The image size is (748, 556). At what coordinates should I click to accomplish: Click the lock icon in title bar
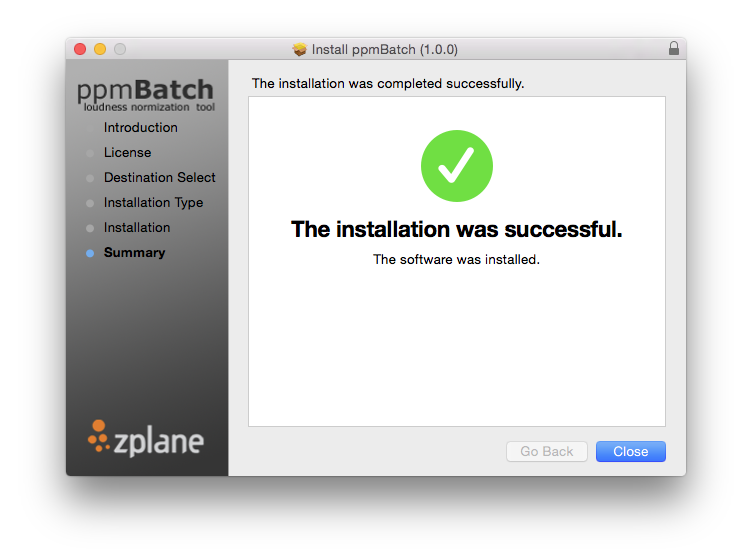673,49
